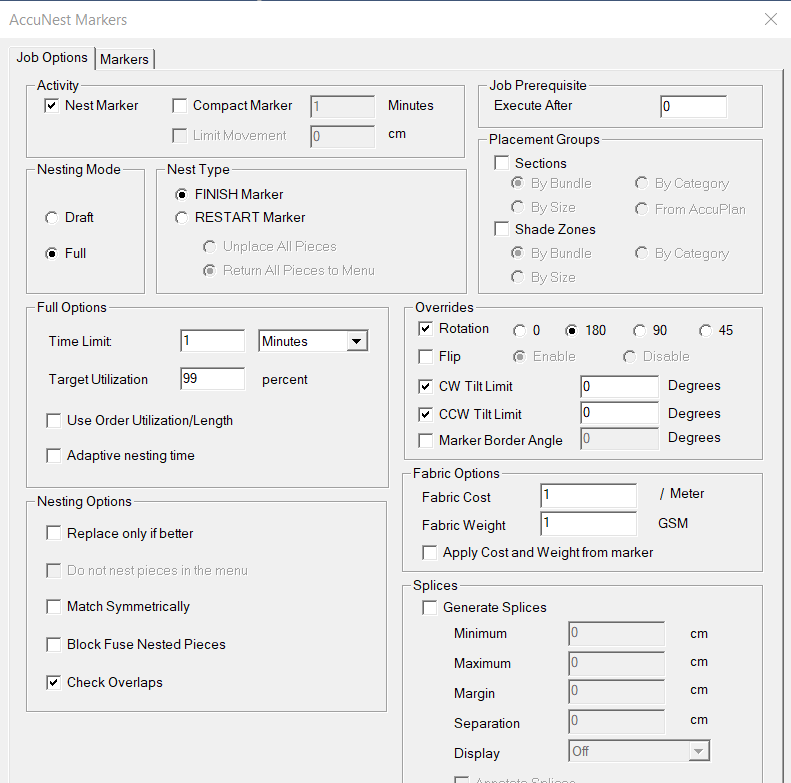Check Replace only if better
Image resolution: width=791 pixels, height=783 pixels.
click(x=54, y=533)
